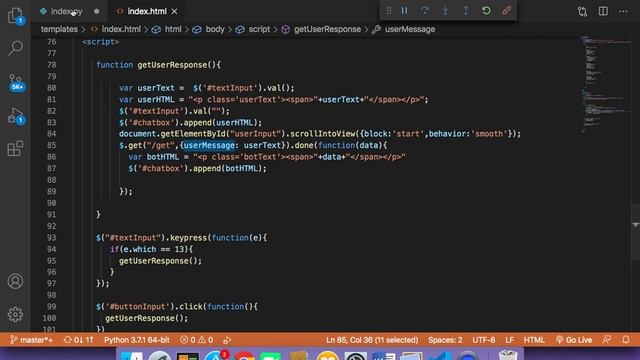Click the master*+ git branch indicator
Screen dimensions: 640x360
click(x=31, y=340)
